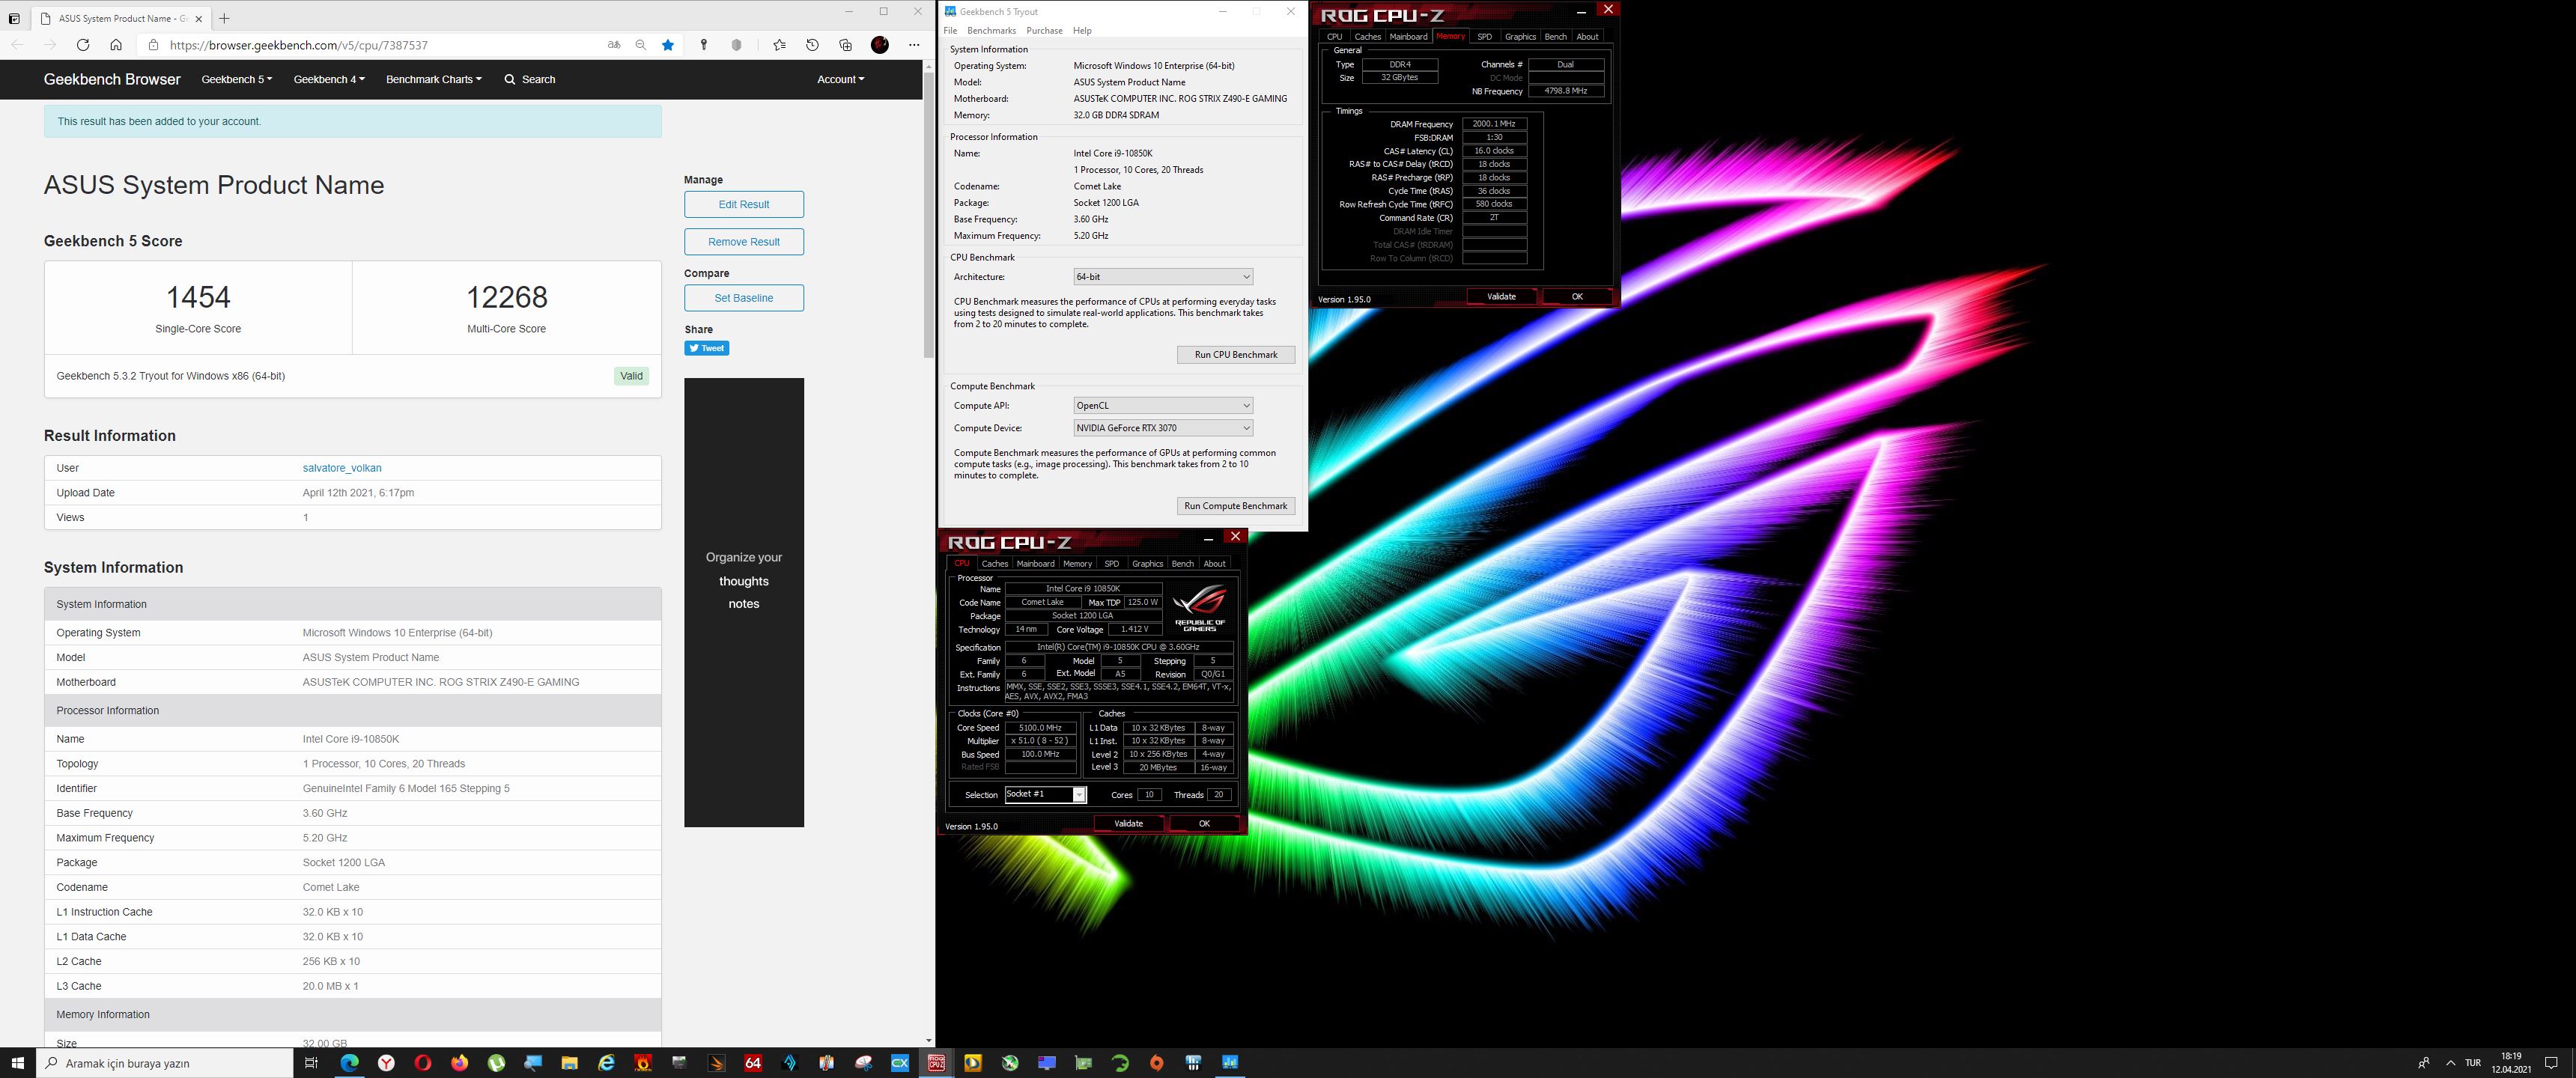2576x1078 pixels.
Task: Open the File menu in Geekbench 5 Tryout
Action: (x=950, y=31)
